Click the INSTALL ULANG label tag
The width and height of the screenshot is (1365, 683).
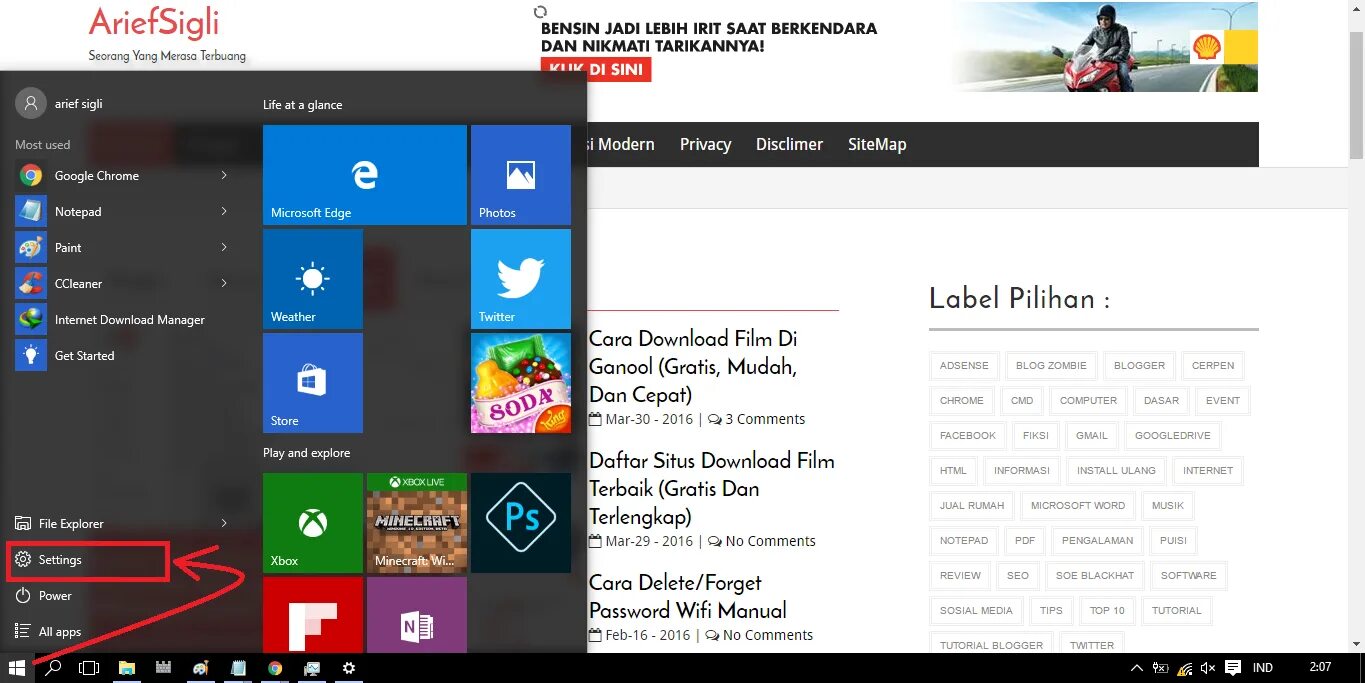click(1116, 471)
